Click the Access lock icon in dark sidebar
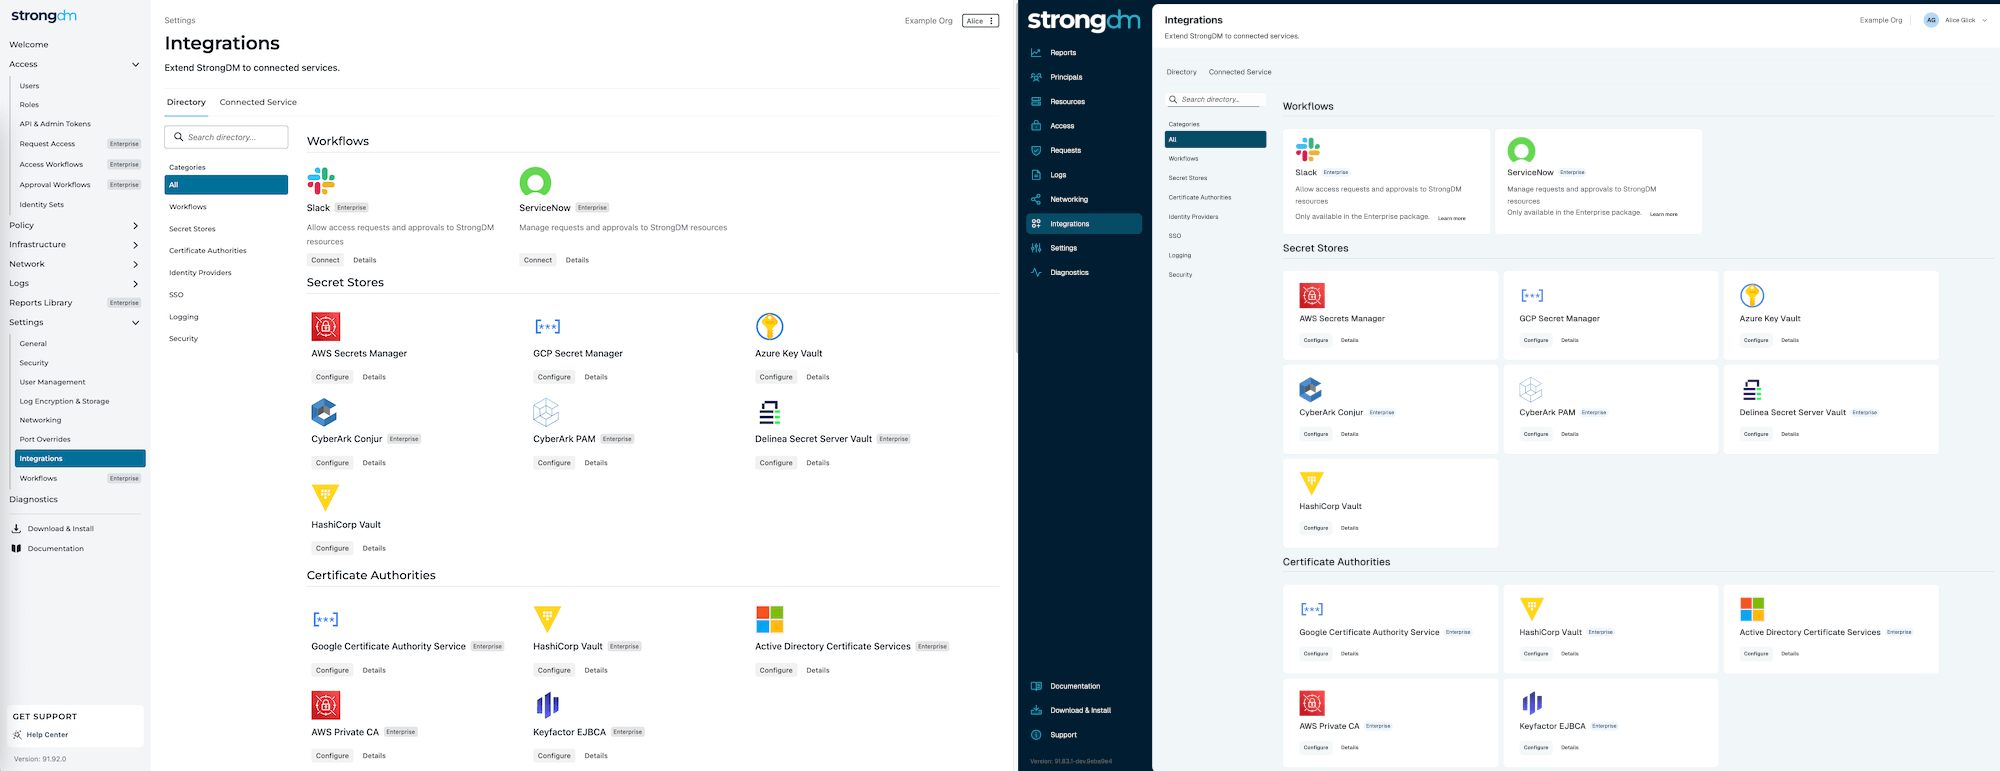This screenshot has height=771, width=2000. point(1036,126)
